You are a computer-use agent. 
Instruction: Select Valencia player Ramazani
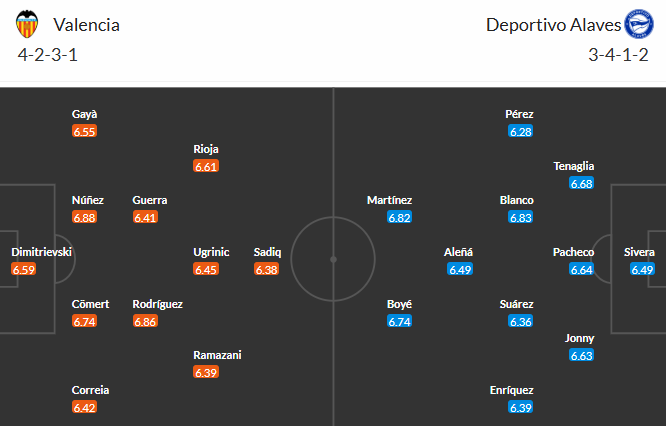click(218, 355)
